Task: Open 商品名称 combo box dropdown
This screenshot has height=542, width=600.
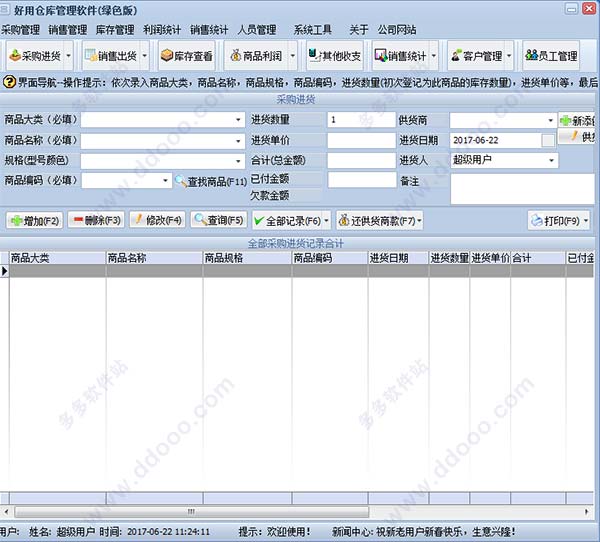Action: tap(238, 141)
